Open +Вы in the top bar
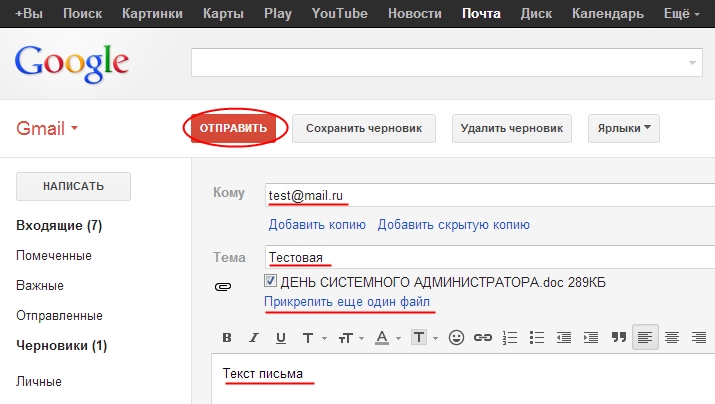Viewport: 715px width, 404px height. click(29, 14)
